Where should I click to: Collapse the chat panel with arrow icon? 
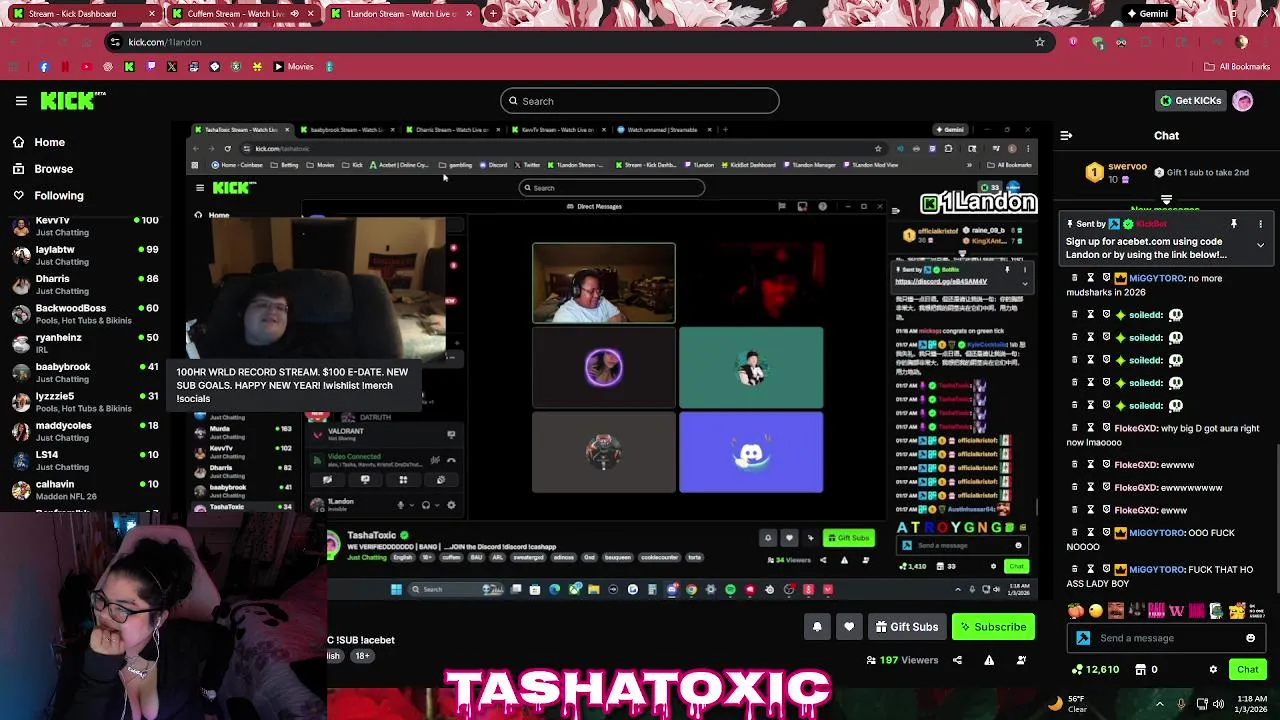click(x=1066, y=135)
